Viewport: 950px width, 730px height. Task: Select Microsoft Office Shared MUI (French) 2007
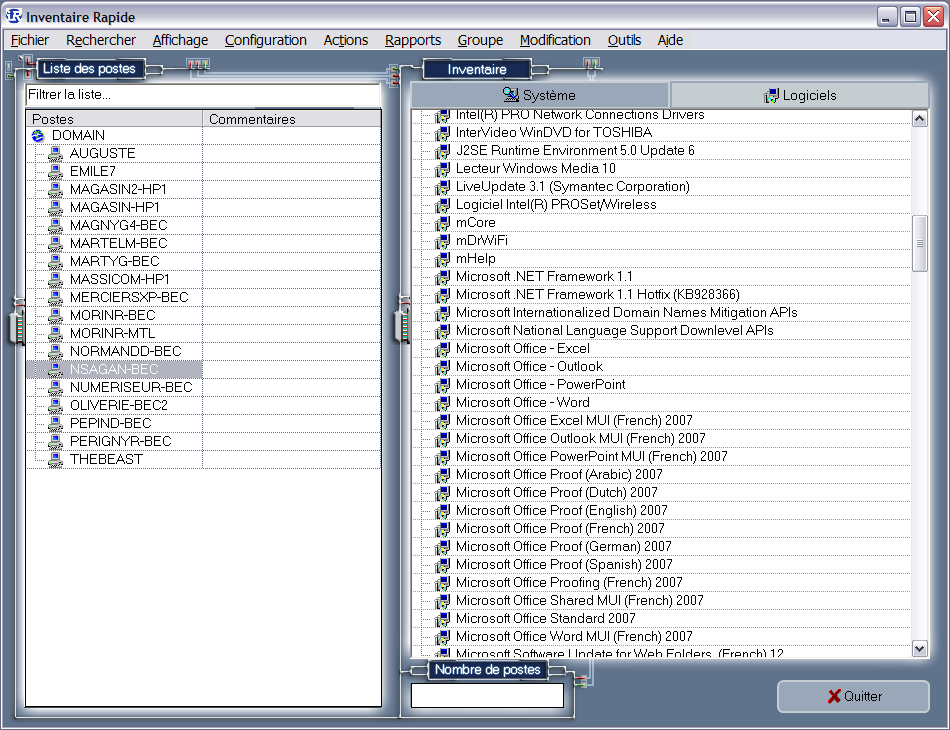click(x=579, y=600)
